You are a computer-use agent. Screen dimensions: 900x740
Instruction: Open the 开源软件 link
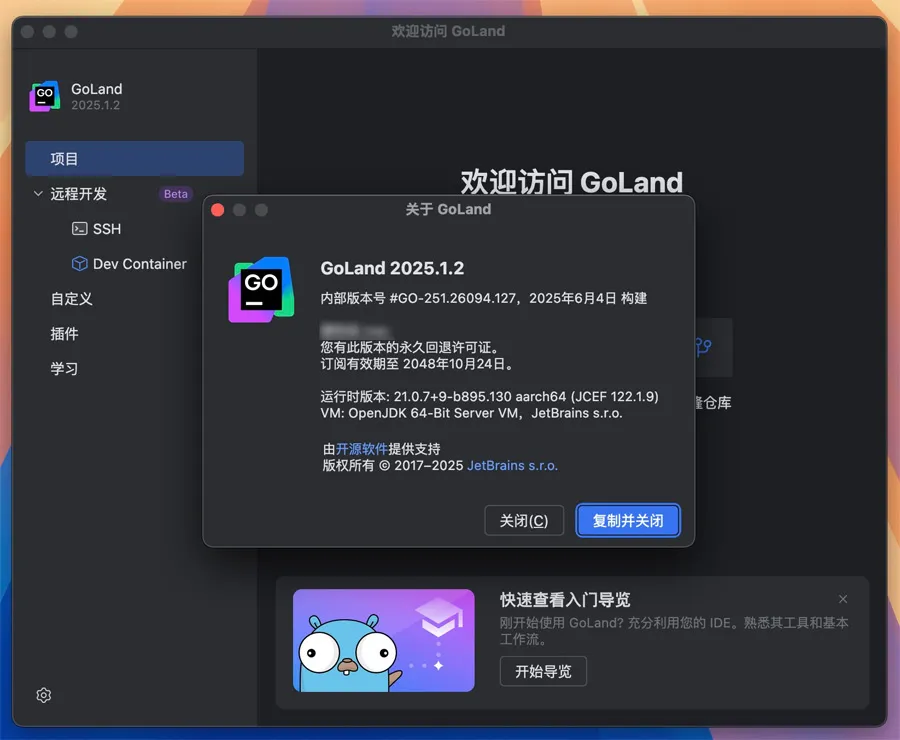362,449
